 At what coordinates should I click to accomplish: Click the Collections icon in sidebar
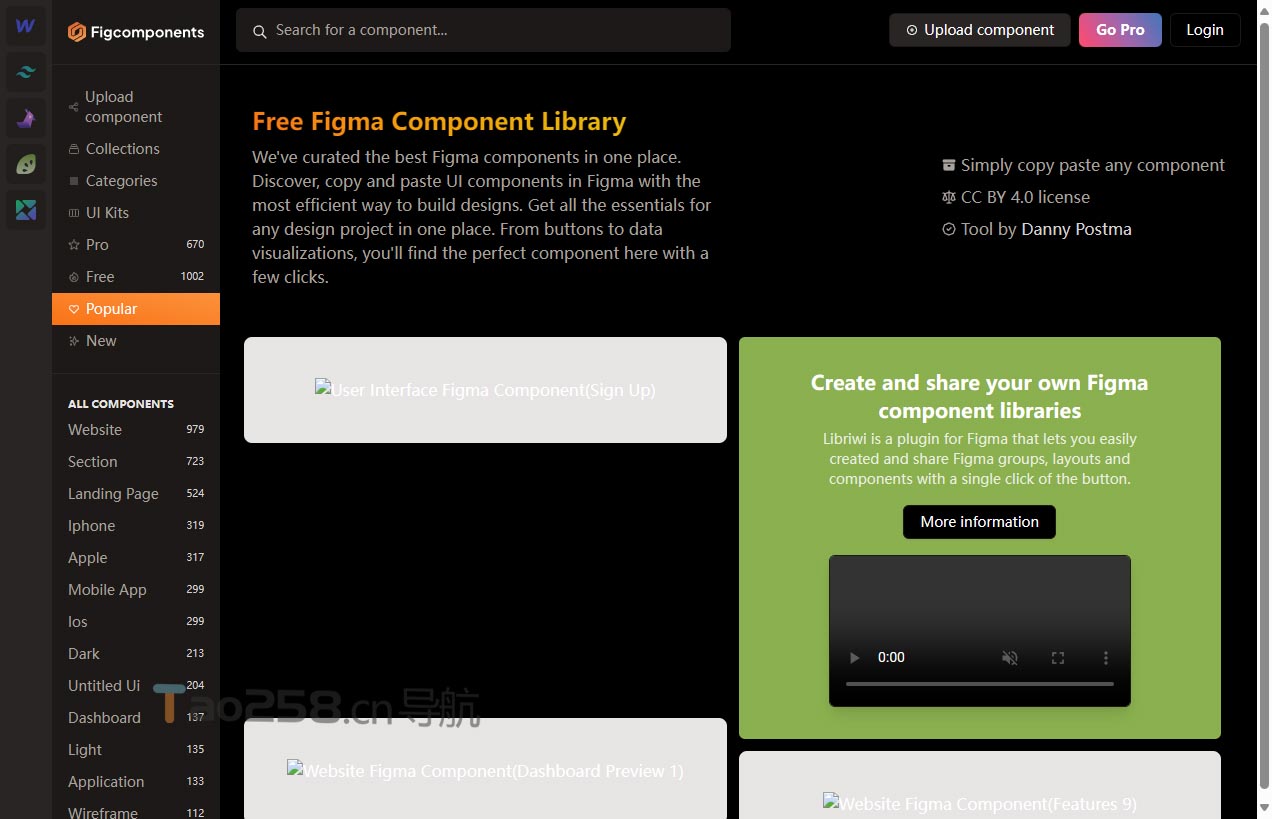[74, 149]
